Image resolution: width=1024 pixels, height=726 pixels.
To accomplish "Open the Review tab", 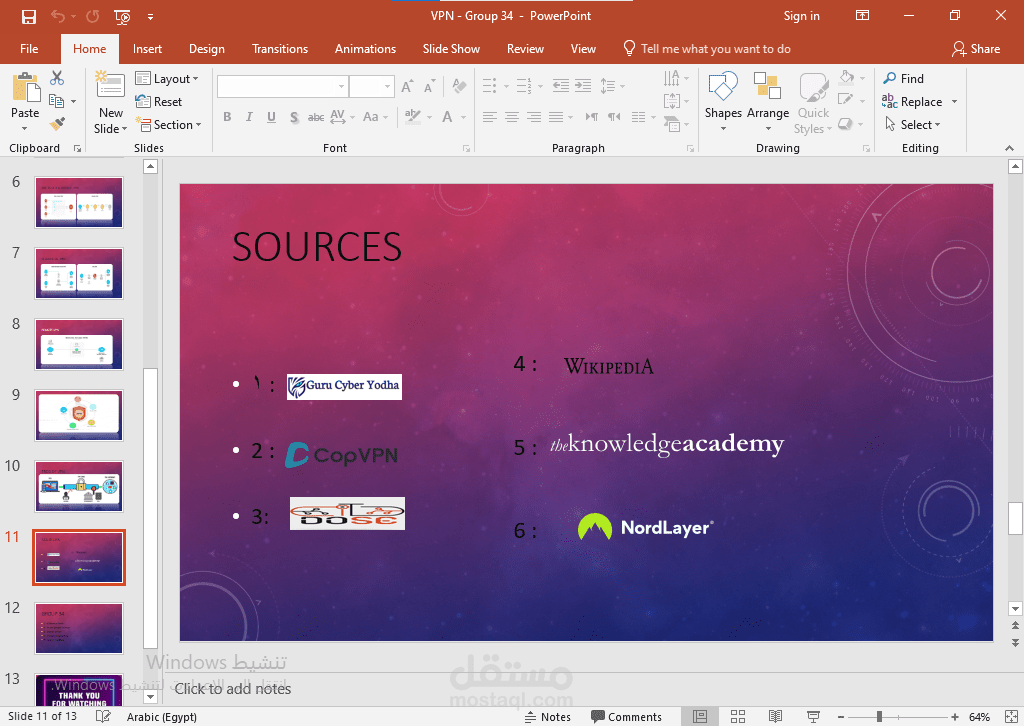I will (526, 49).
